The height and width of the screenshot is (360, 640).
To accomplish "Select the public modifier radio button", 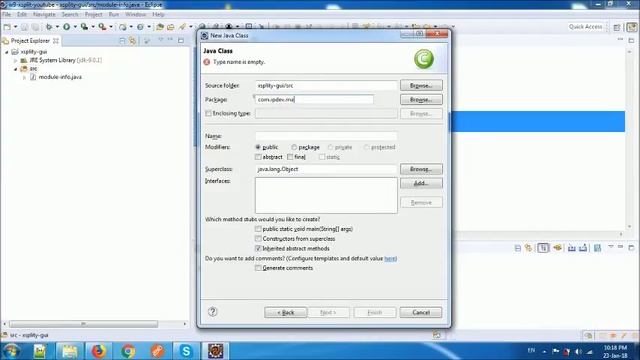I will click(x=258, y=147).
